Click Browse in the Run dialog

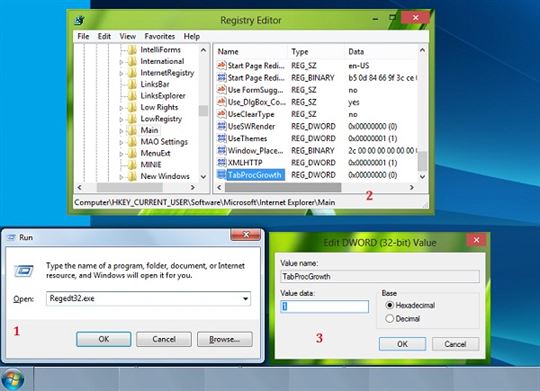point(225,339)
